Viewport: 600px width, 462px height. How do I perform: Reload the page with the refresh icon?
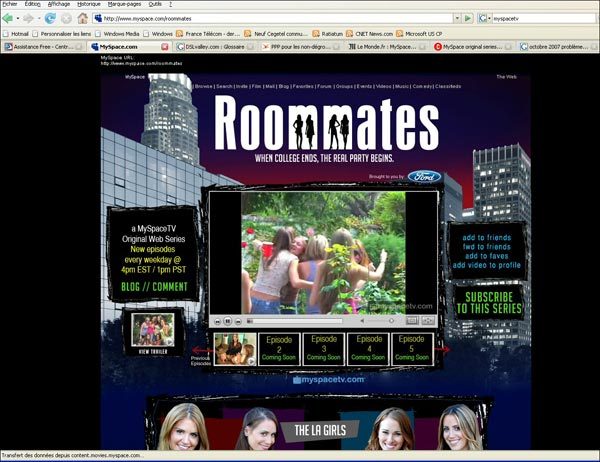(x=49, y=18)
